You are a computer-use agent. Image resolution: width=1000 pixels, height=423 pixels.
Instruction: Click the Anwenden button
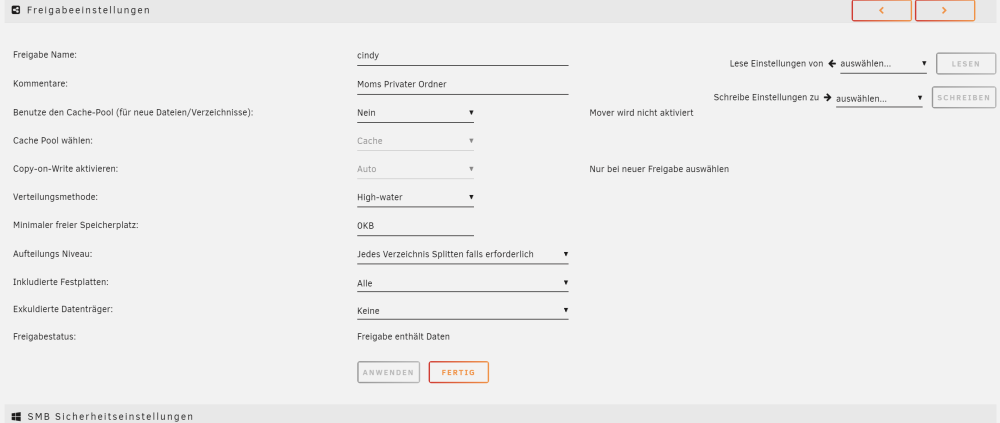click(x=388, y=372)
